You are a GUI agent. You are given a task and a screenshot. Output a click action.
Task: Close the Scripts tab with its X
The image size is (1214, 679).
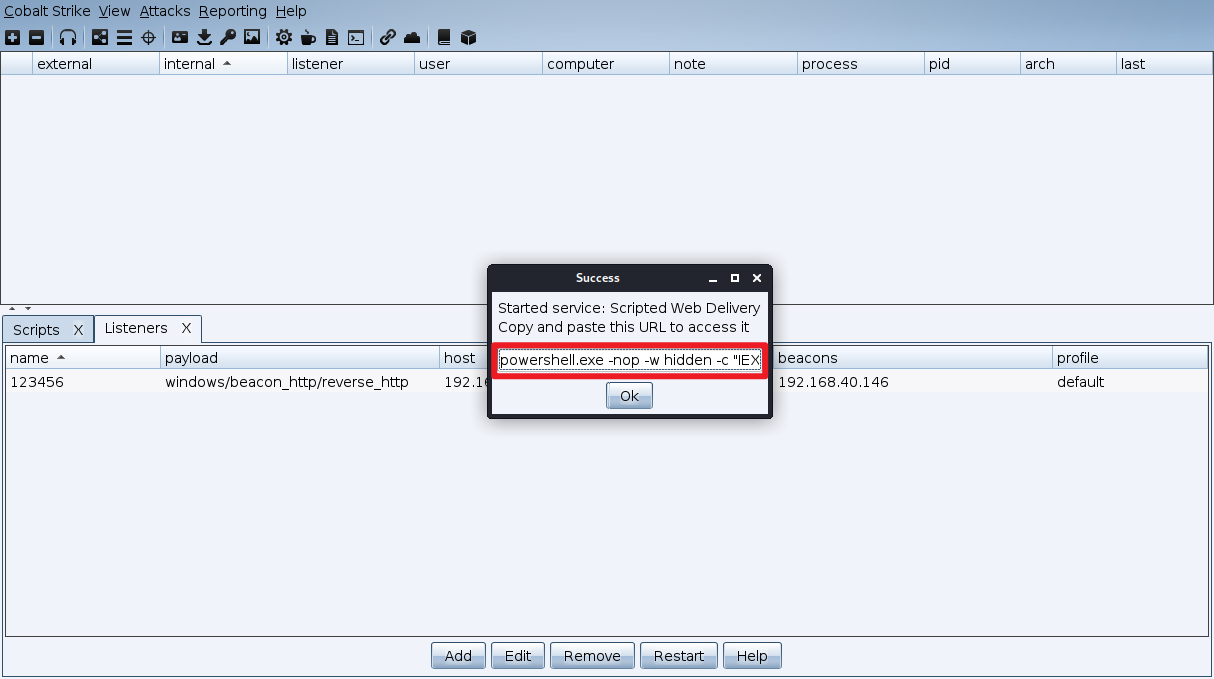click(x=78, y=330)
